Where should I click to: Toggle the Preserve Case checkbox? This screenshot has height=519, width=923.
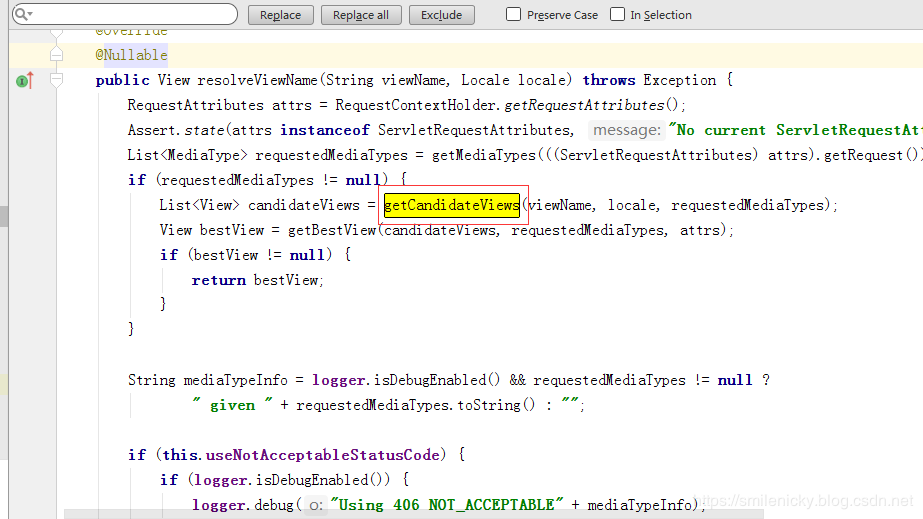(x=514, y=15)
